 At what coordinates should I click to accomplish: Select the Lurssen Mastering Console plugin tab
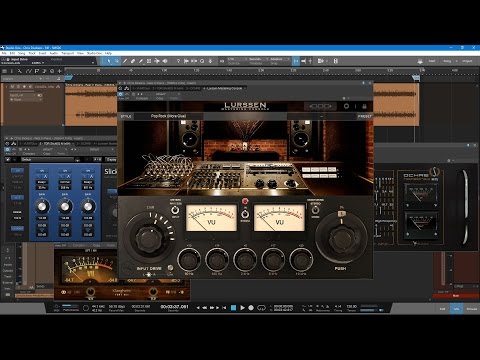224,88
